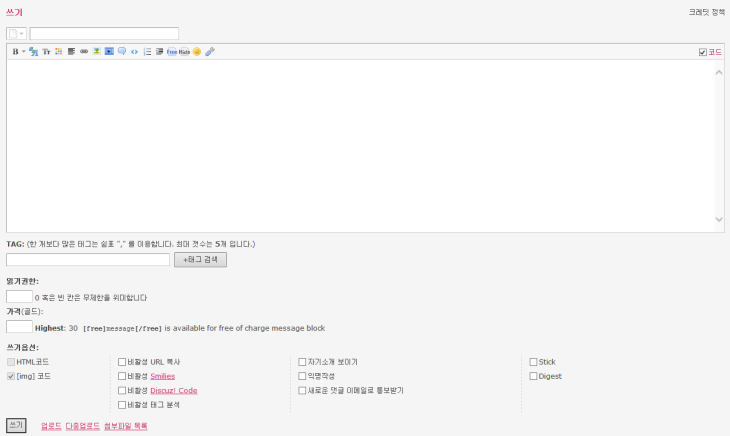Click the attachment paperclip icon
The height and width of the screenshot is (436, 730).
coord(210,52)
